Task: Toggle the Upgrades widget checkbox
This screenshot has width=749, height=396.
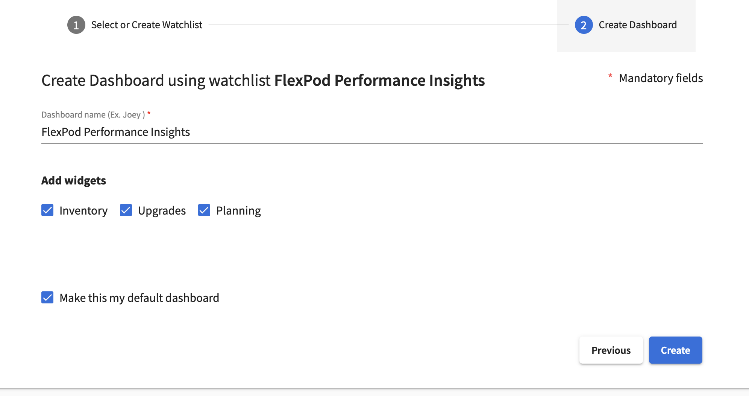Action: [126, 210]
